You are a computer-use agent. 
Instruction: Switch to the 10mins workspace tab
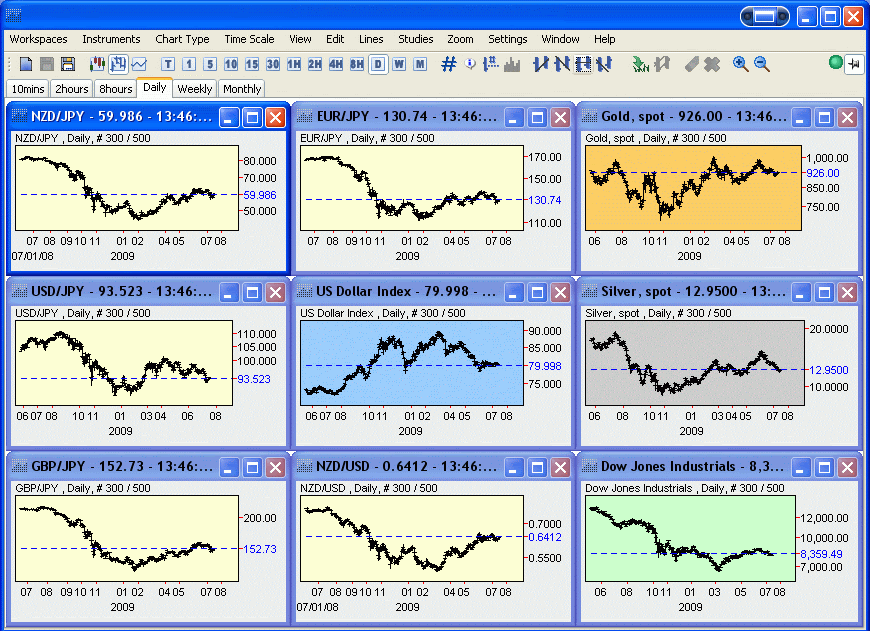point(28,89)
